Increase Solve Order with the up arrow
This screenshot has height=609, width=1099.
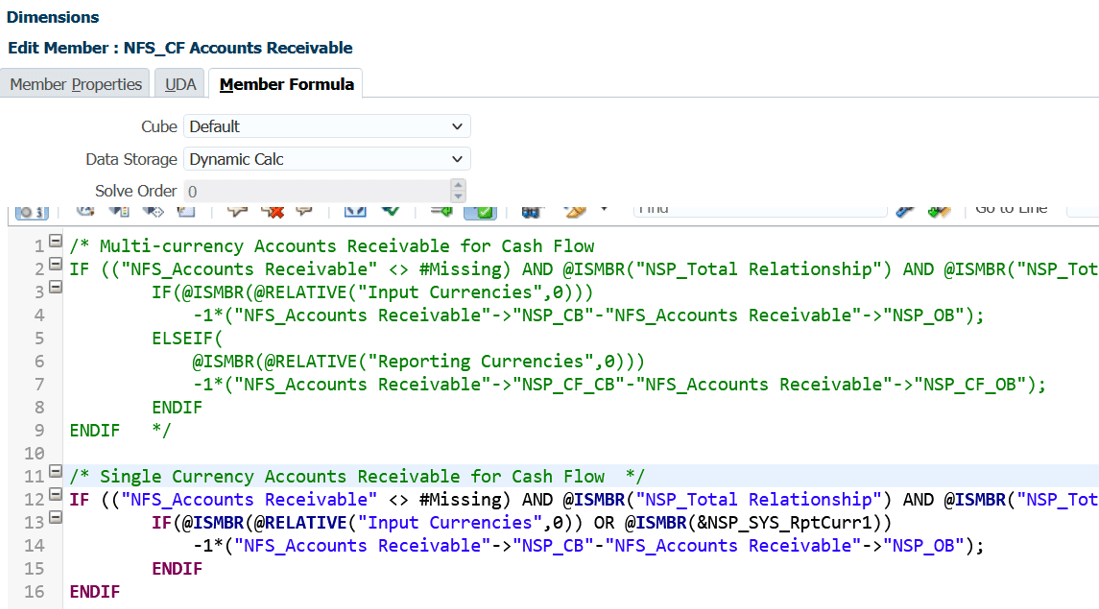(x=458, y=186)
